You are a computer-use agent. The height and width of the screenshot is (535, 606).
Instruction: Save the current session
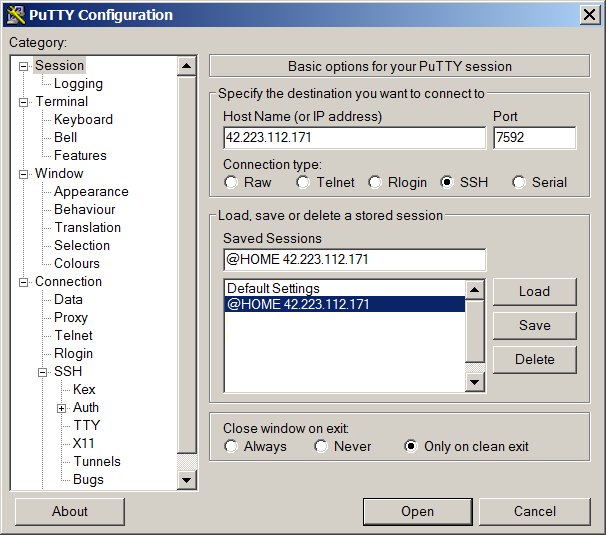tap(535, 325)
